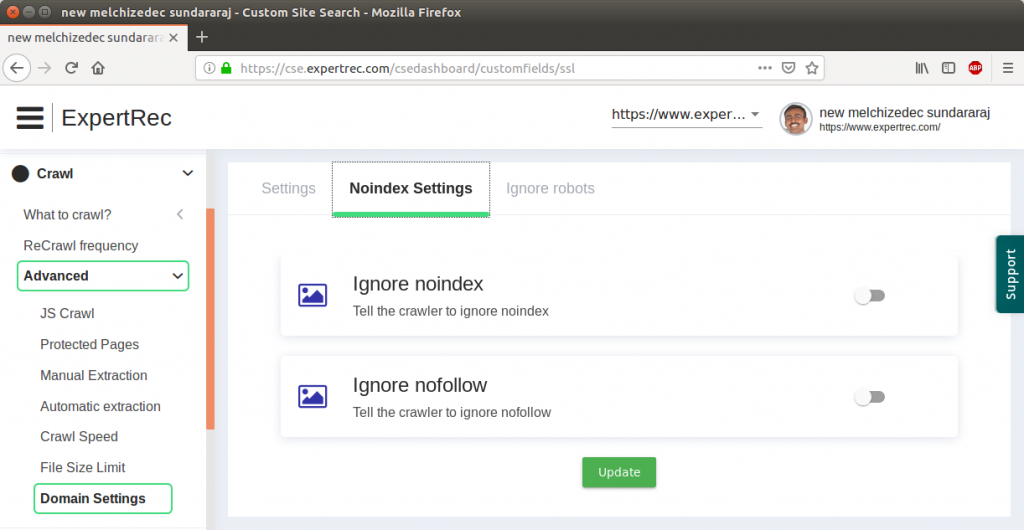
Task: Open the site selector dropdown
Action: pyautogui.click(x=686, y=114)
